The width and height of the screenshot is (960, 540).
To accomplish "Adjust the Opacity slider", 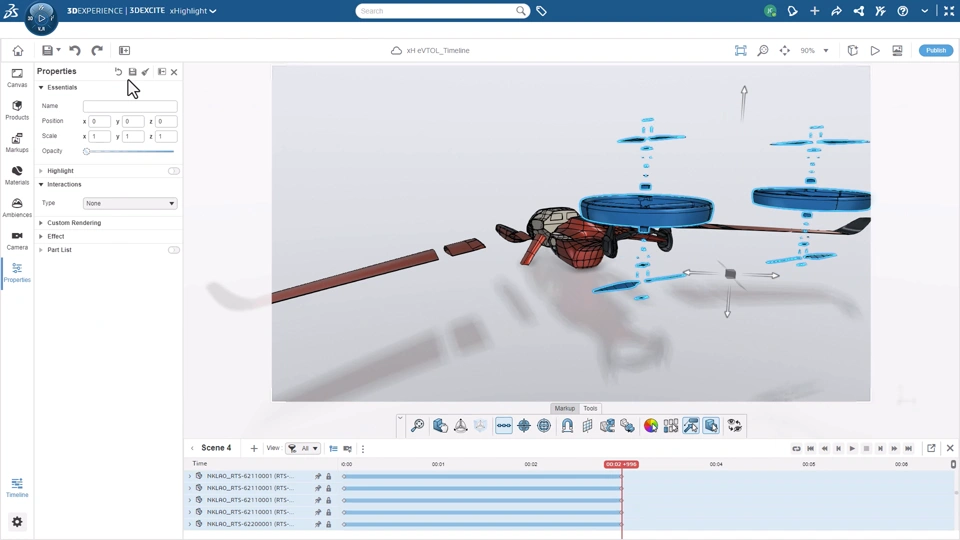I will (x=130, y=151).
